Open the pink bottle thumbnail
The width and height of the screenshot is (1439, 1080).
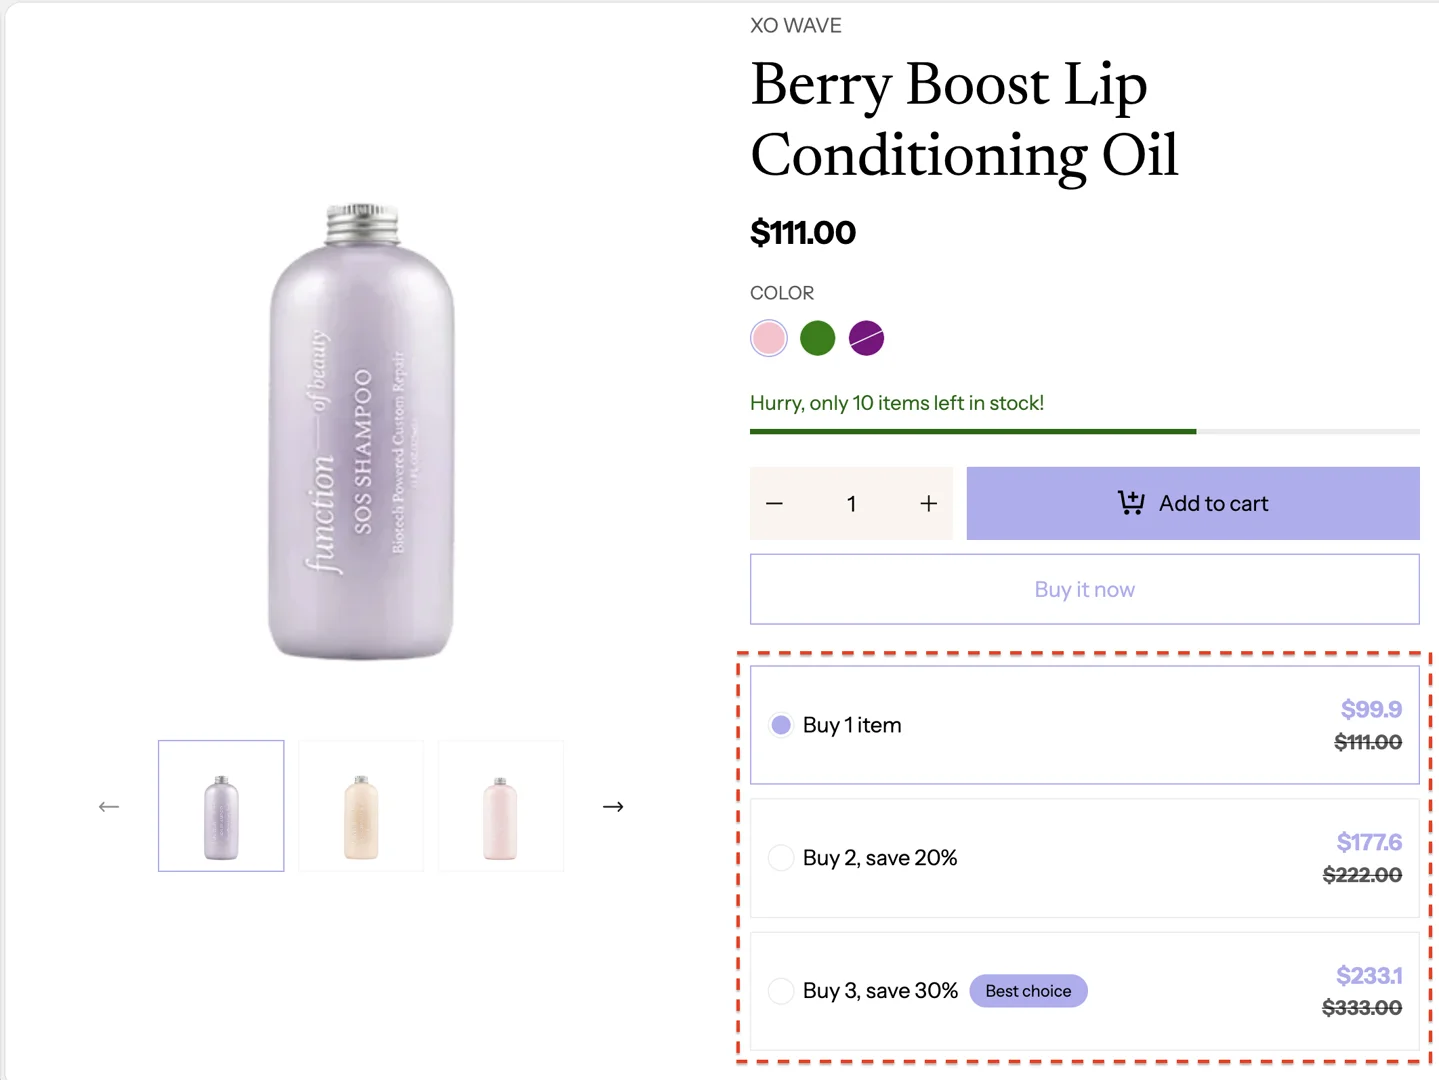[x=501, y=806]
